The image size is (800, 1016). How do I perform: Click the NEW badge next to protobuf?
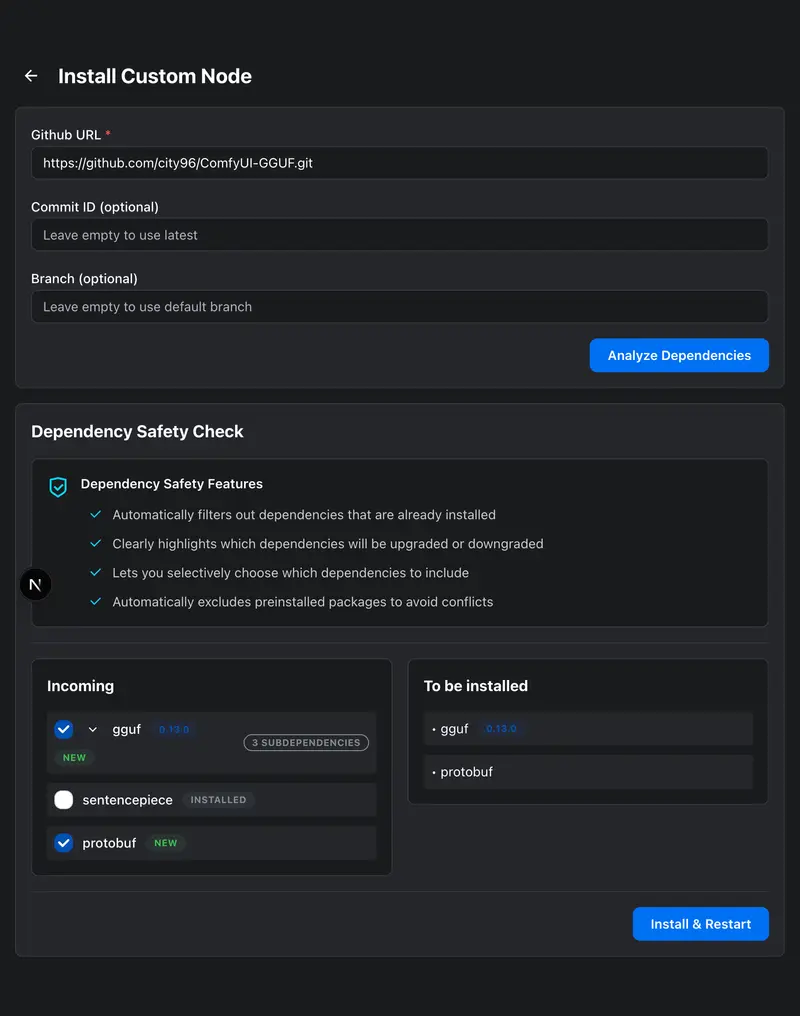pos(166,843)
